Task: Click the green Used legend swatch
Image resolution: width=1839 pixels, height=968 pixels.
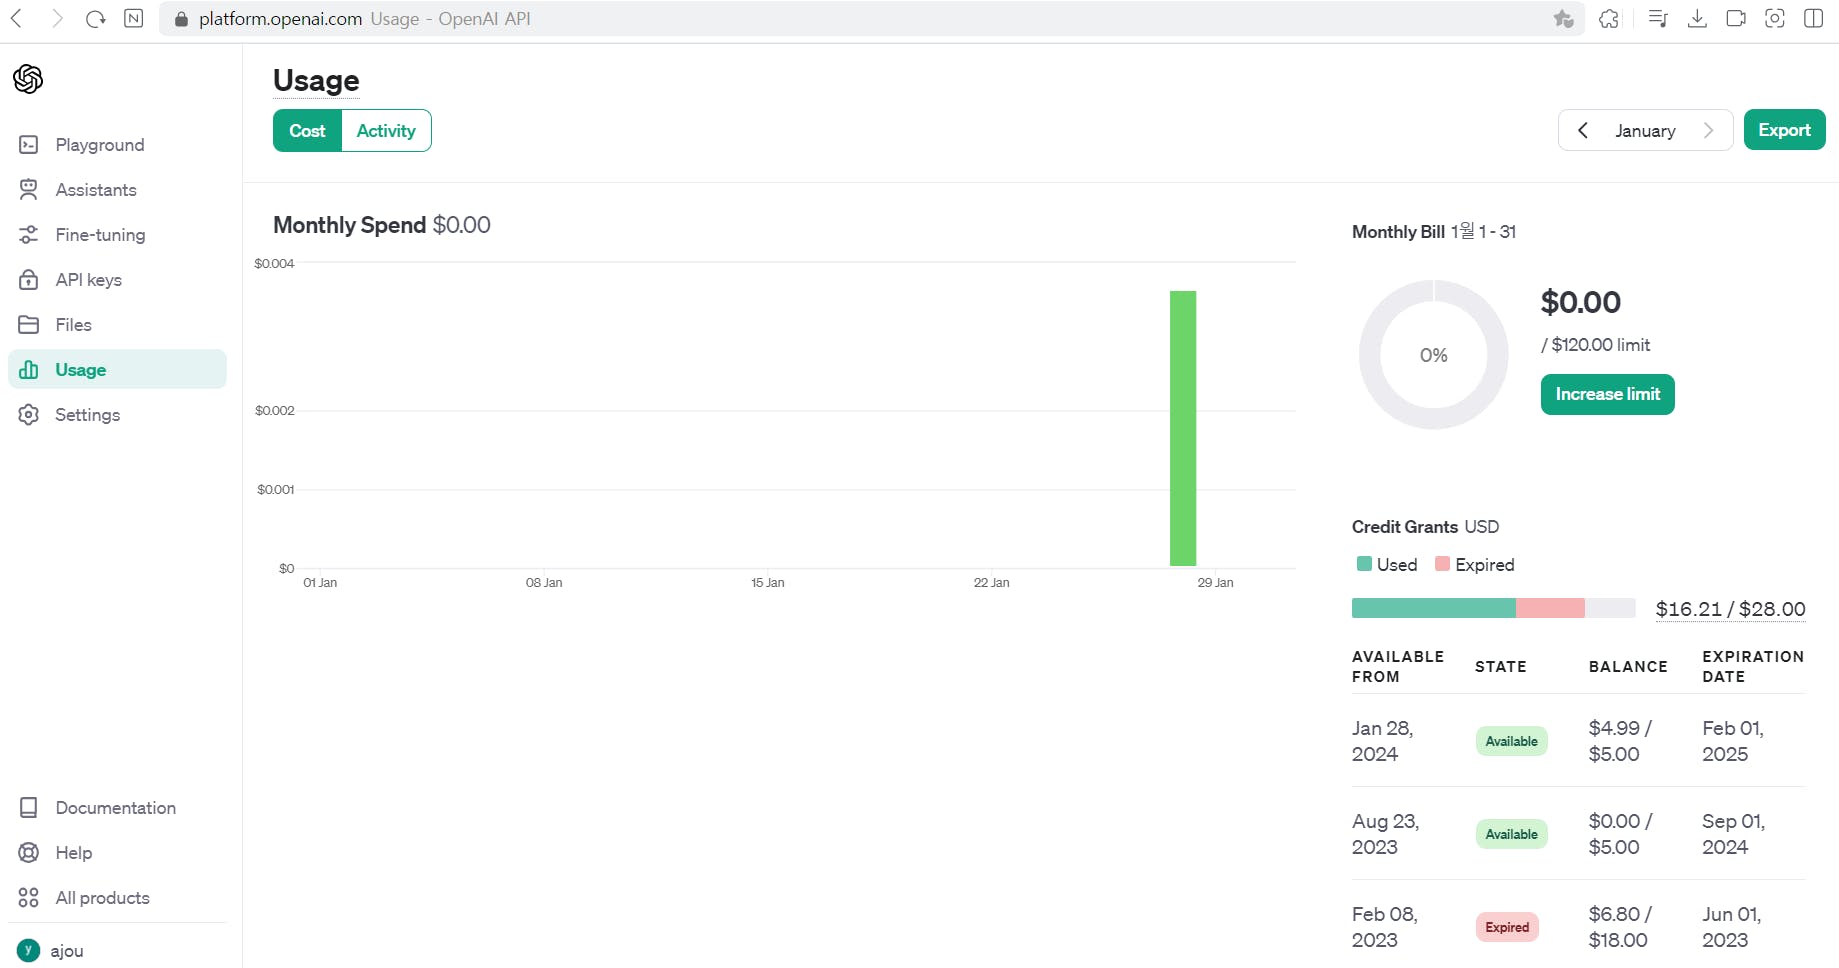Action: pos(1364,564)
